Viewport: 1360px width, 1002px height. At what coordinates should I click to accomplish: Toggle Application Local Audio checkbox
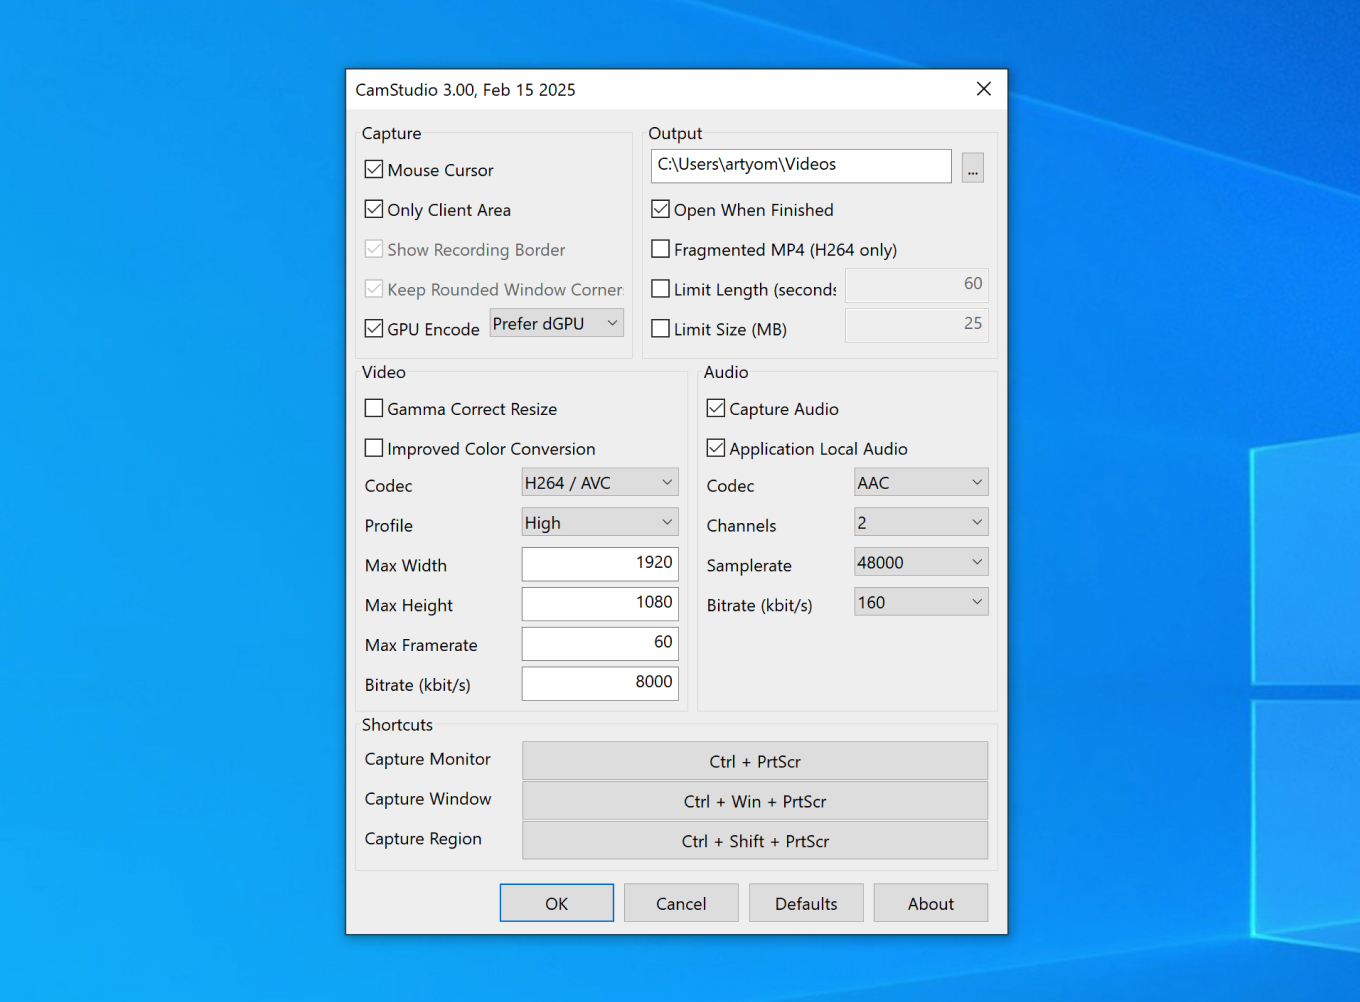[x=716, y=449]
